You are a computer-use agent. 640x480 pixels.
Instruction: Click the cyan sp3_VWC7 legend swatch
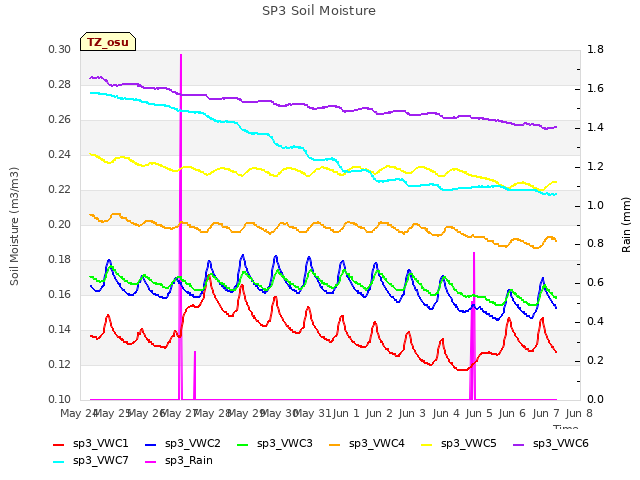pos(59,462)
